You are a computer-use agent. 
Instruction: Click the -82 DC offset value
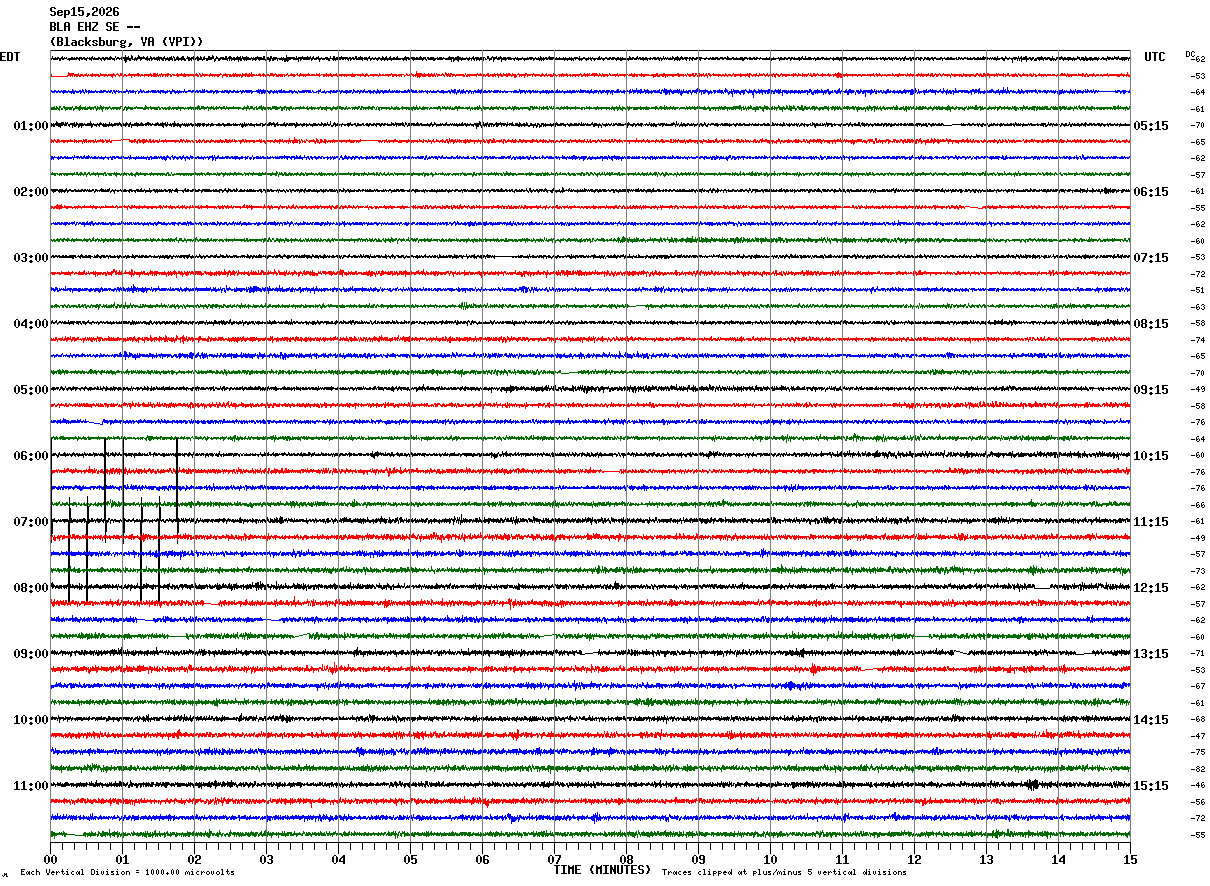click(x=1198, y=769)
